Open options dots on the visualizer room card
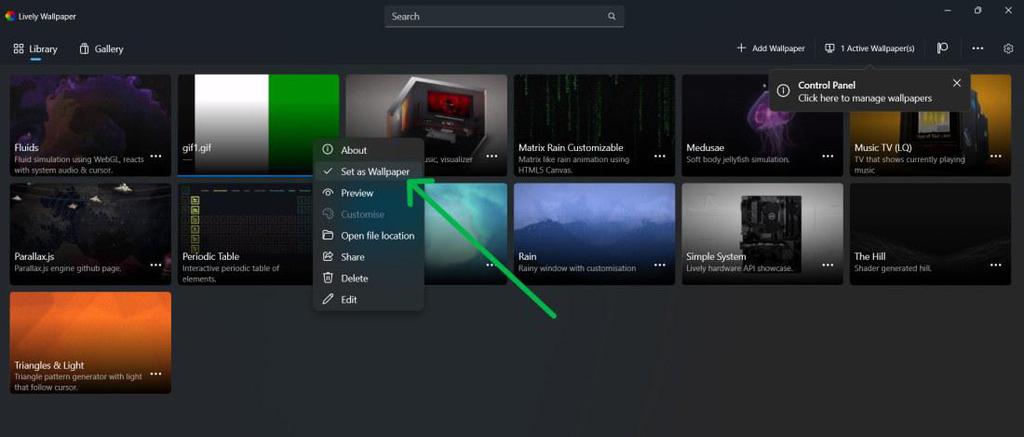The image size is (1024, 437). [492, 156]
